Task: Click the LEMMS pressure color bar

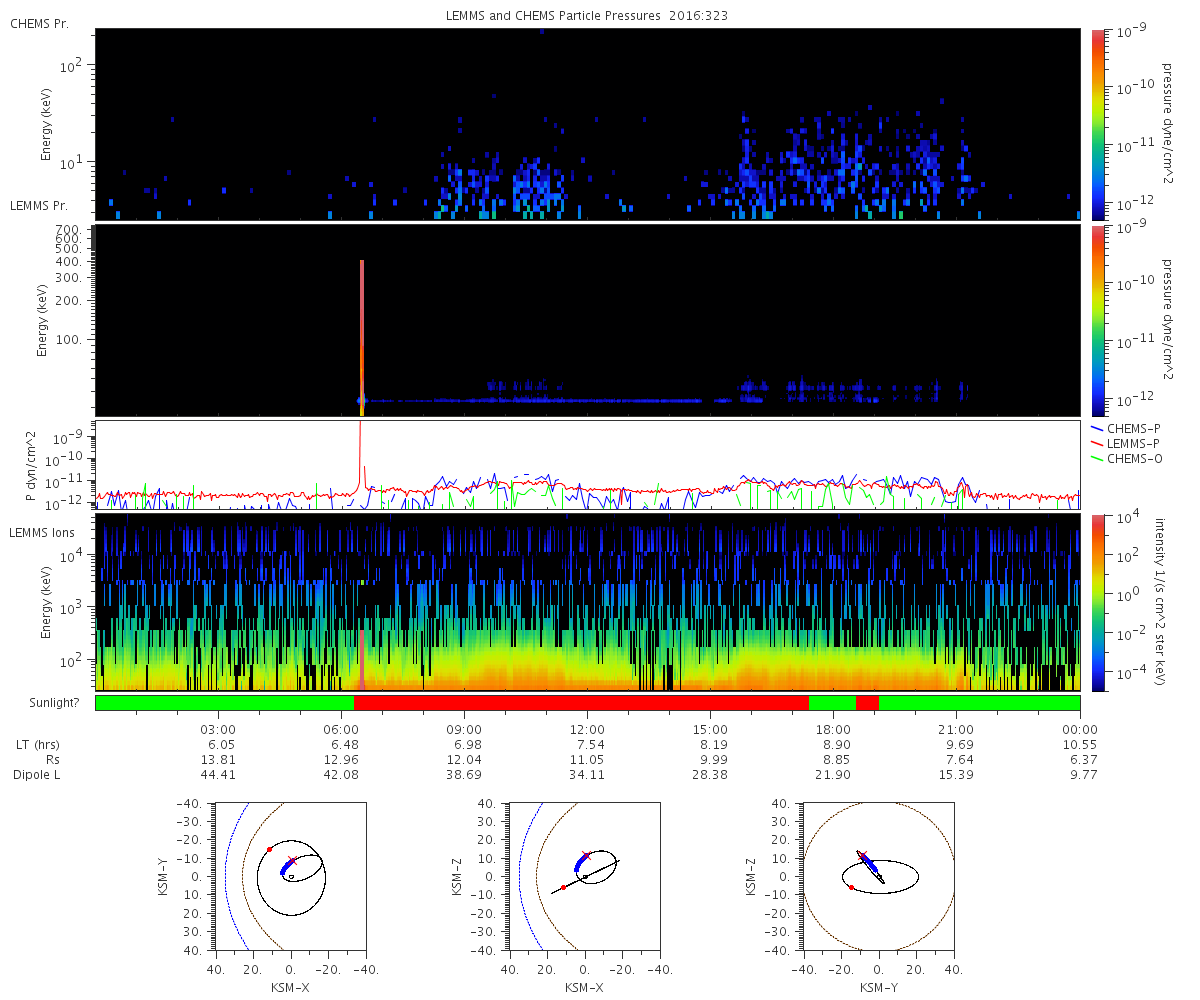Action: pyautogui.click(x=1098, y=320)
